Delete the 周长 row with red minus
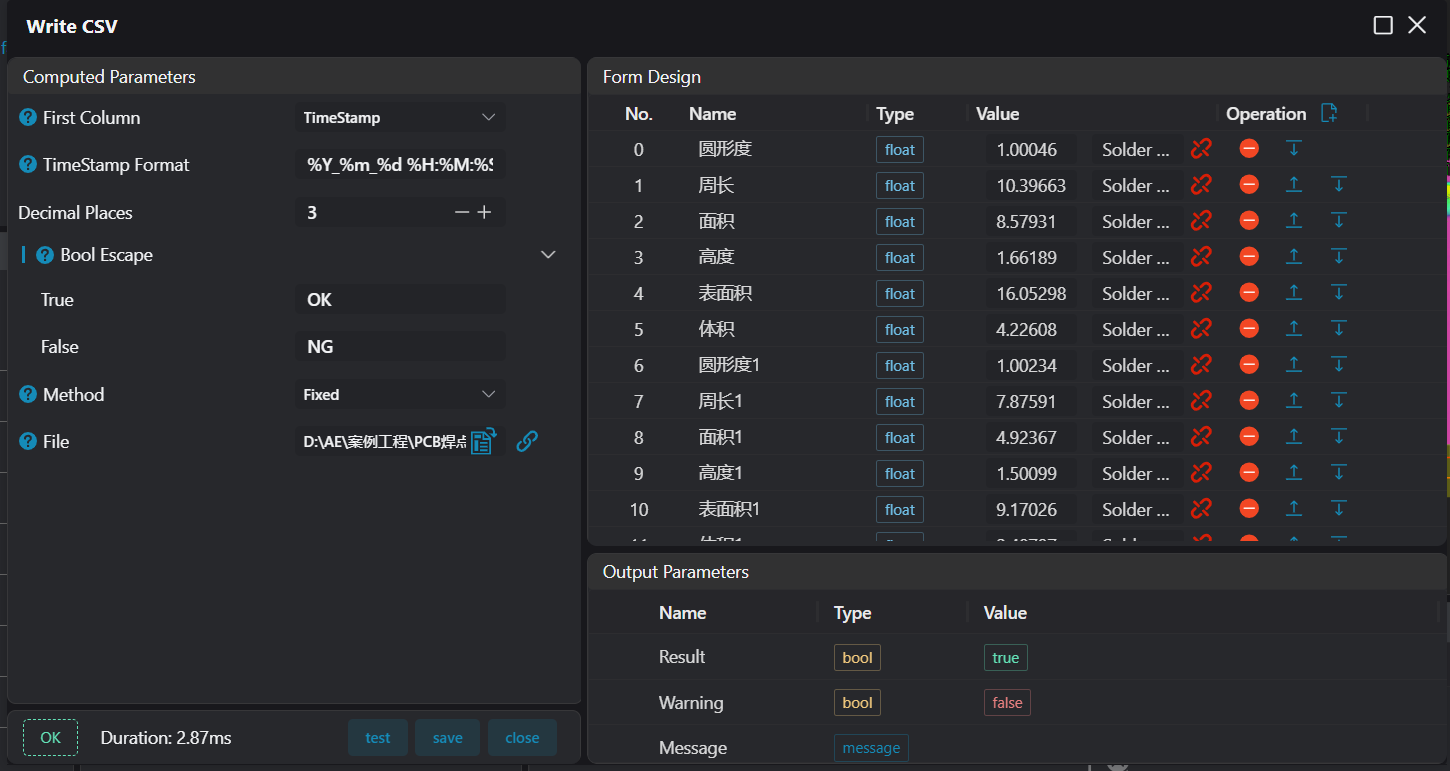The image size is (1450, 771). coord(1249,185)
